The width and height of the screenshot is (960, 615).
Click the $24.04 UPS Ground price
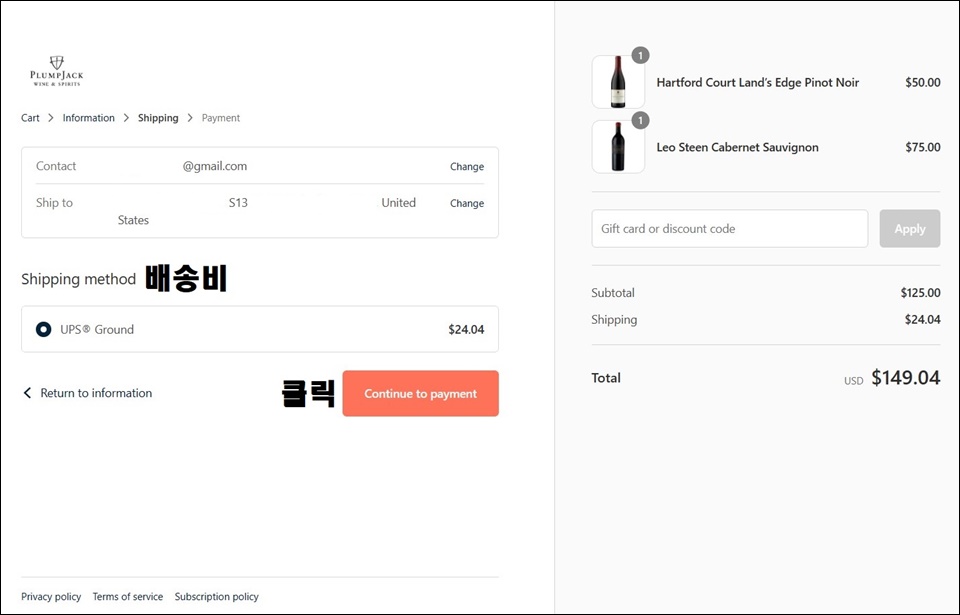click(466, 330)
